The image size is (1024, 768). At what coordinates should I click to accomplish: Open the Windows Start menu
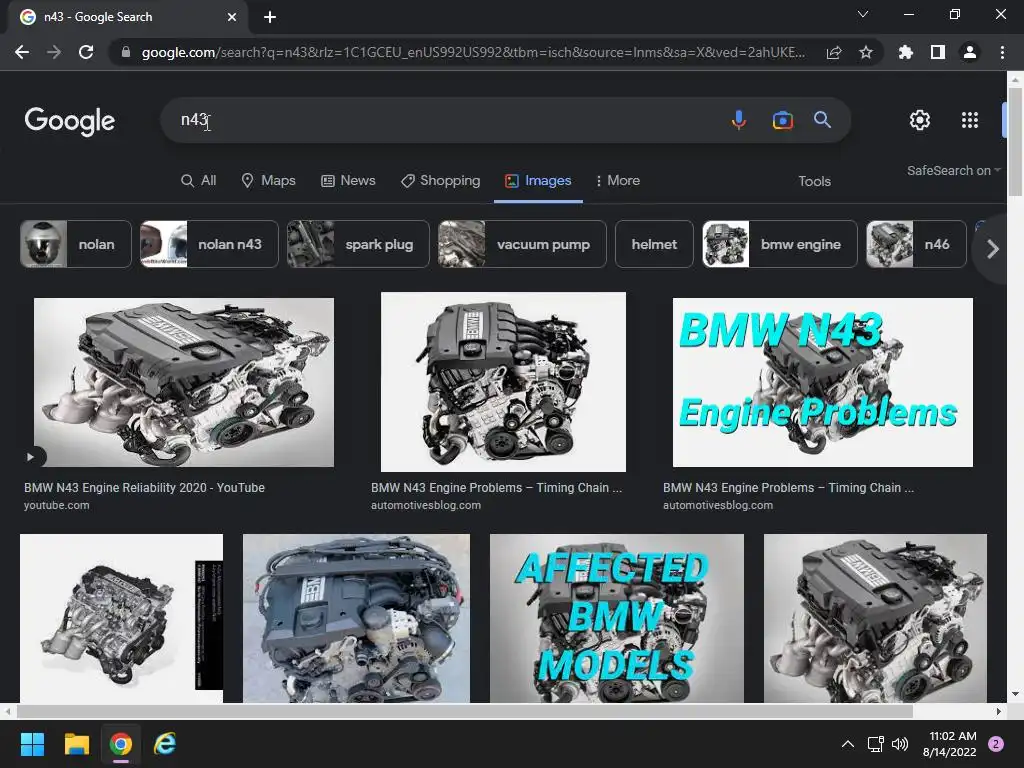(32, 744)
